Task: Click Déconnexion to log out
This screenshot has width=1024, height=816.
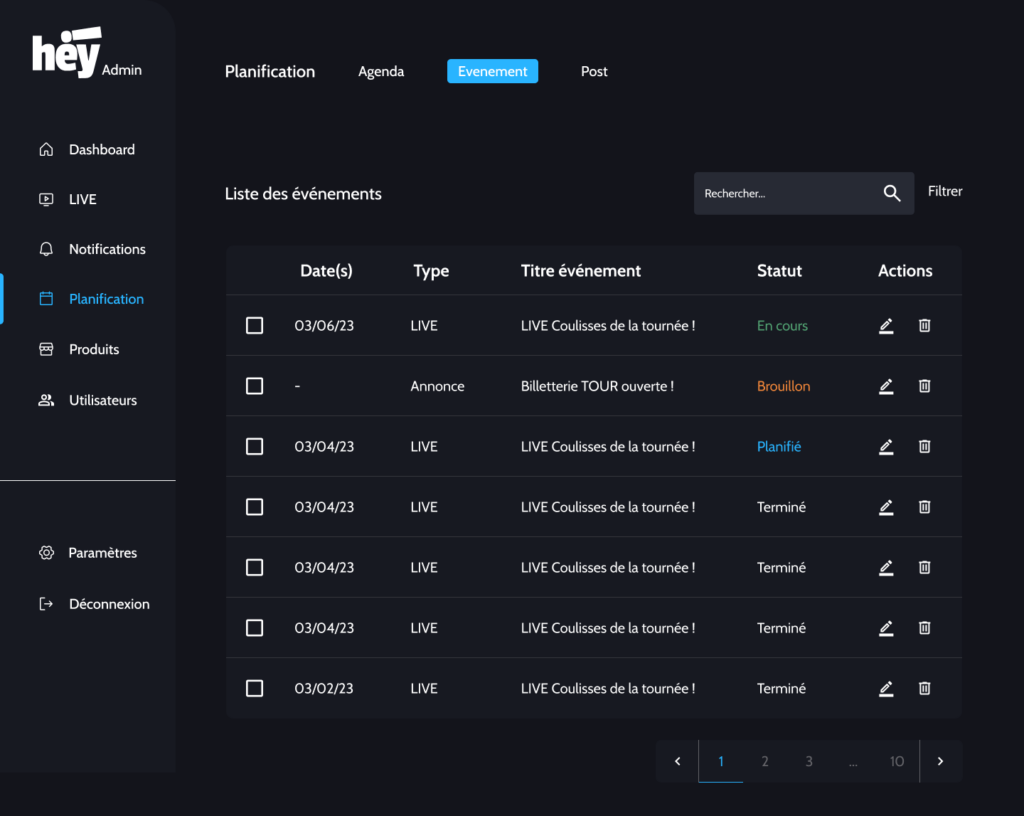Action: [x=108, y=604]
